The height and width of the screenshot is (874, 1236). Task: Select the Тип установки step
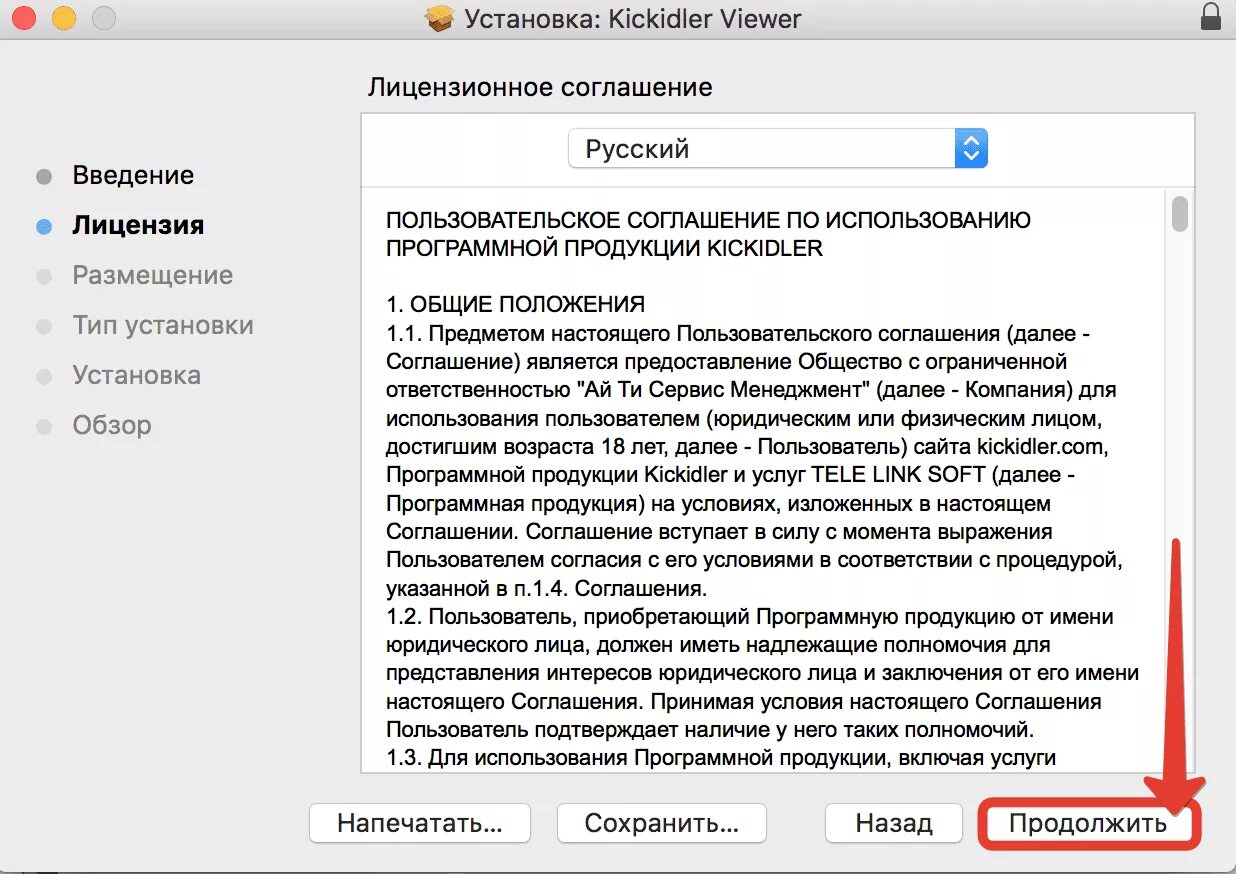pyautogui.click(x=163, y=325)
